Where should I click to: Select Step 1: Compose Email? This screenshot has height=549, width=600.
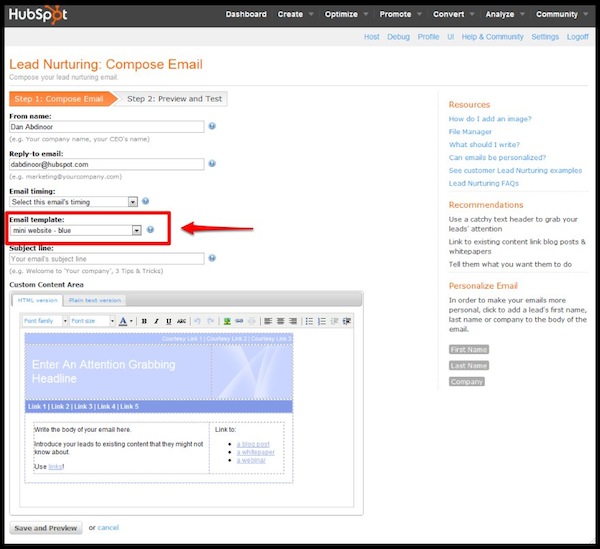[59, 99]
